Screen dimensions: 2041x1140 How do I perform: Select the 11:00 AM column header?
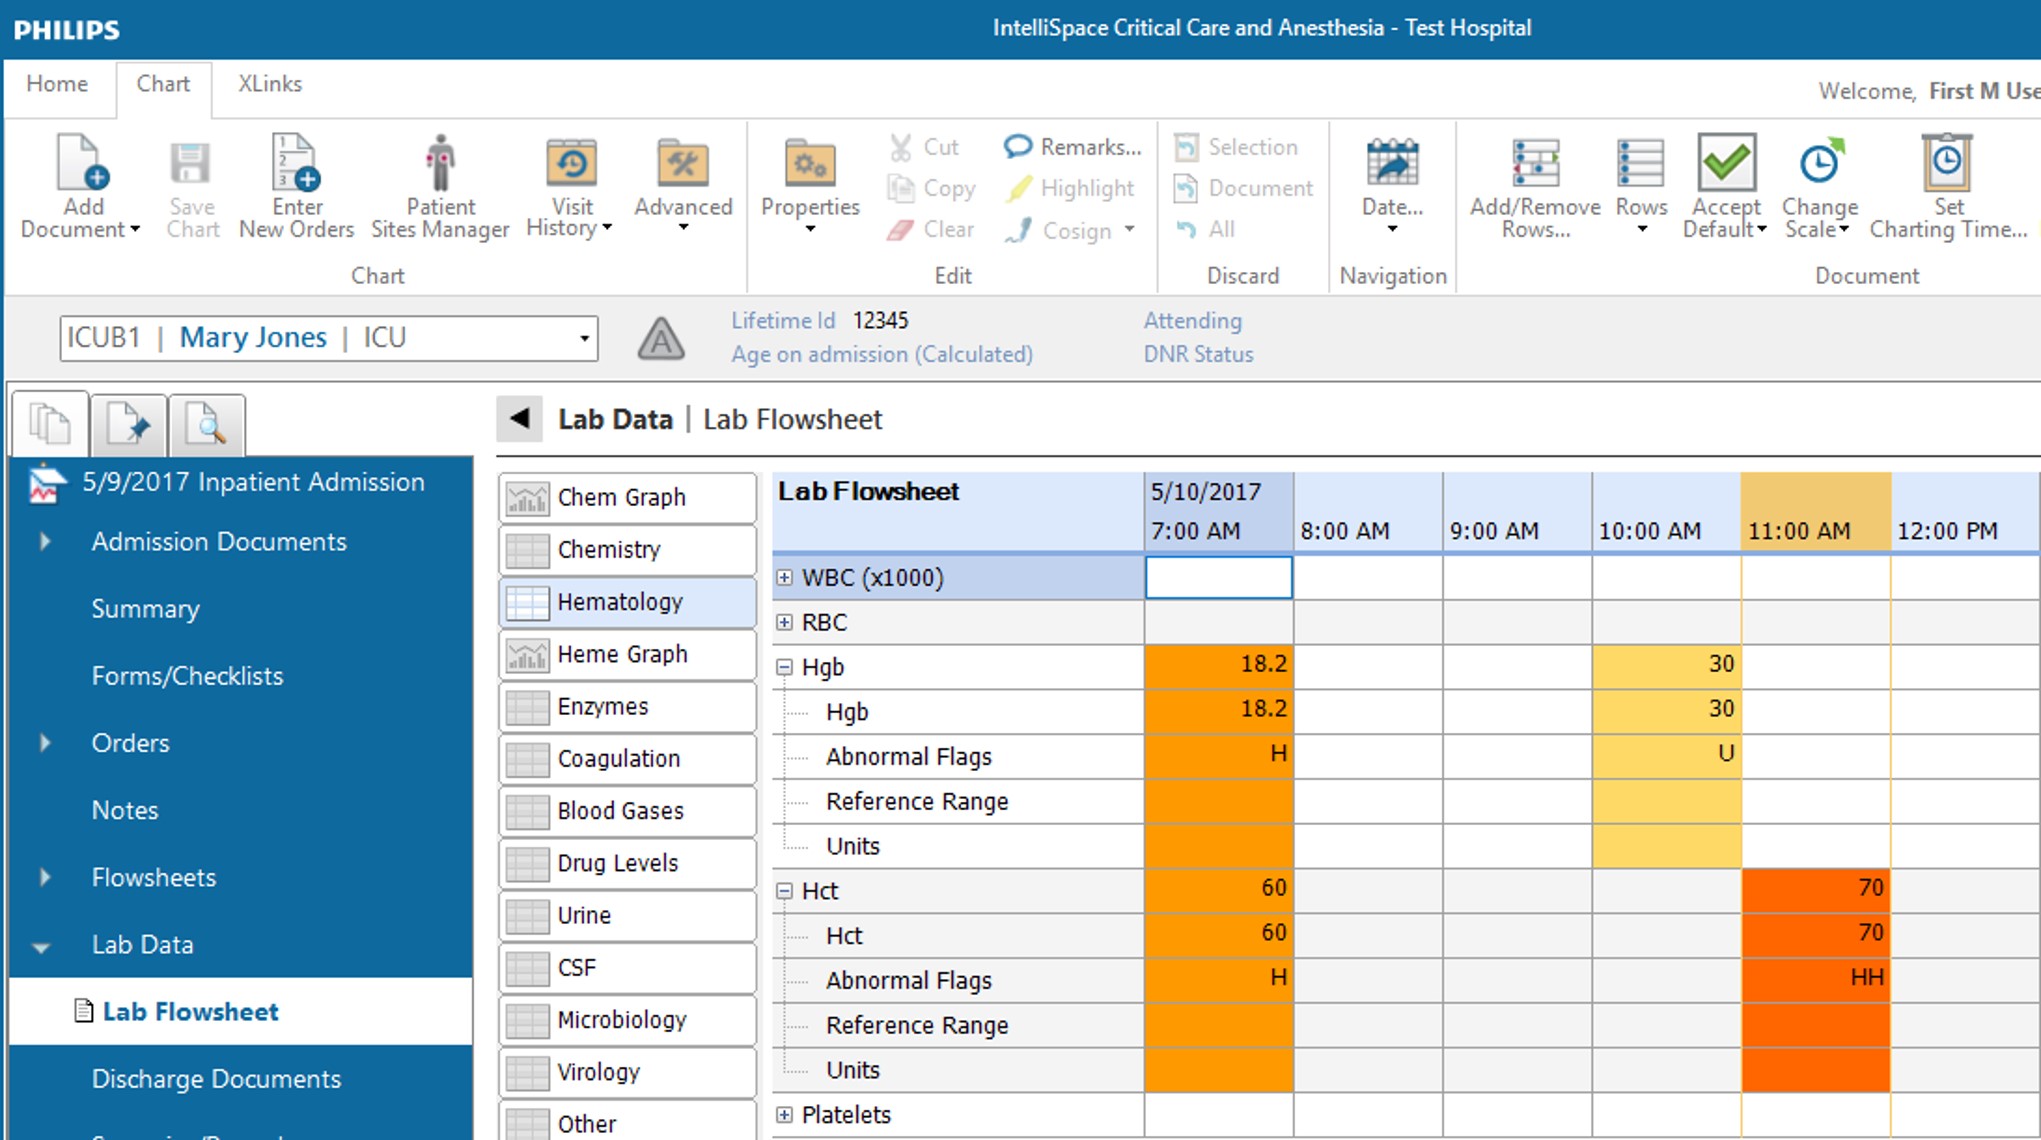[1816, 511]
